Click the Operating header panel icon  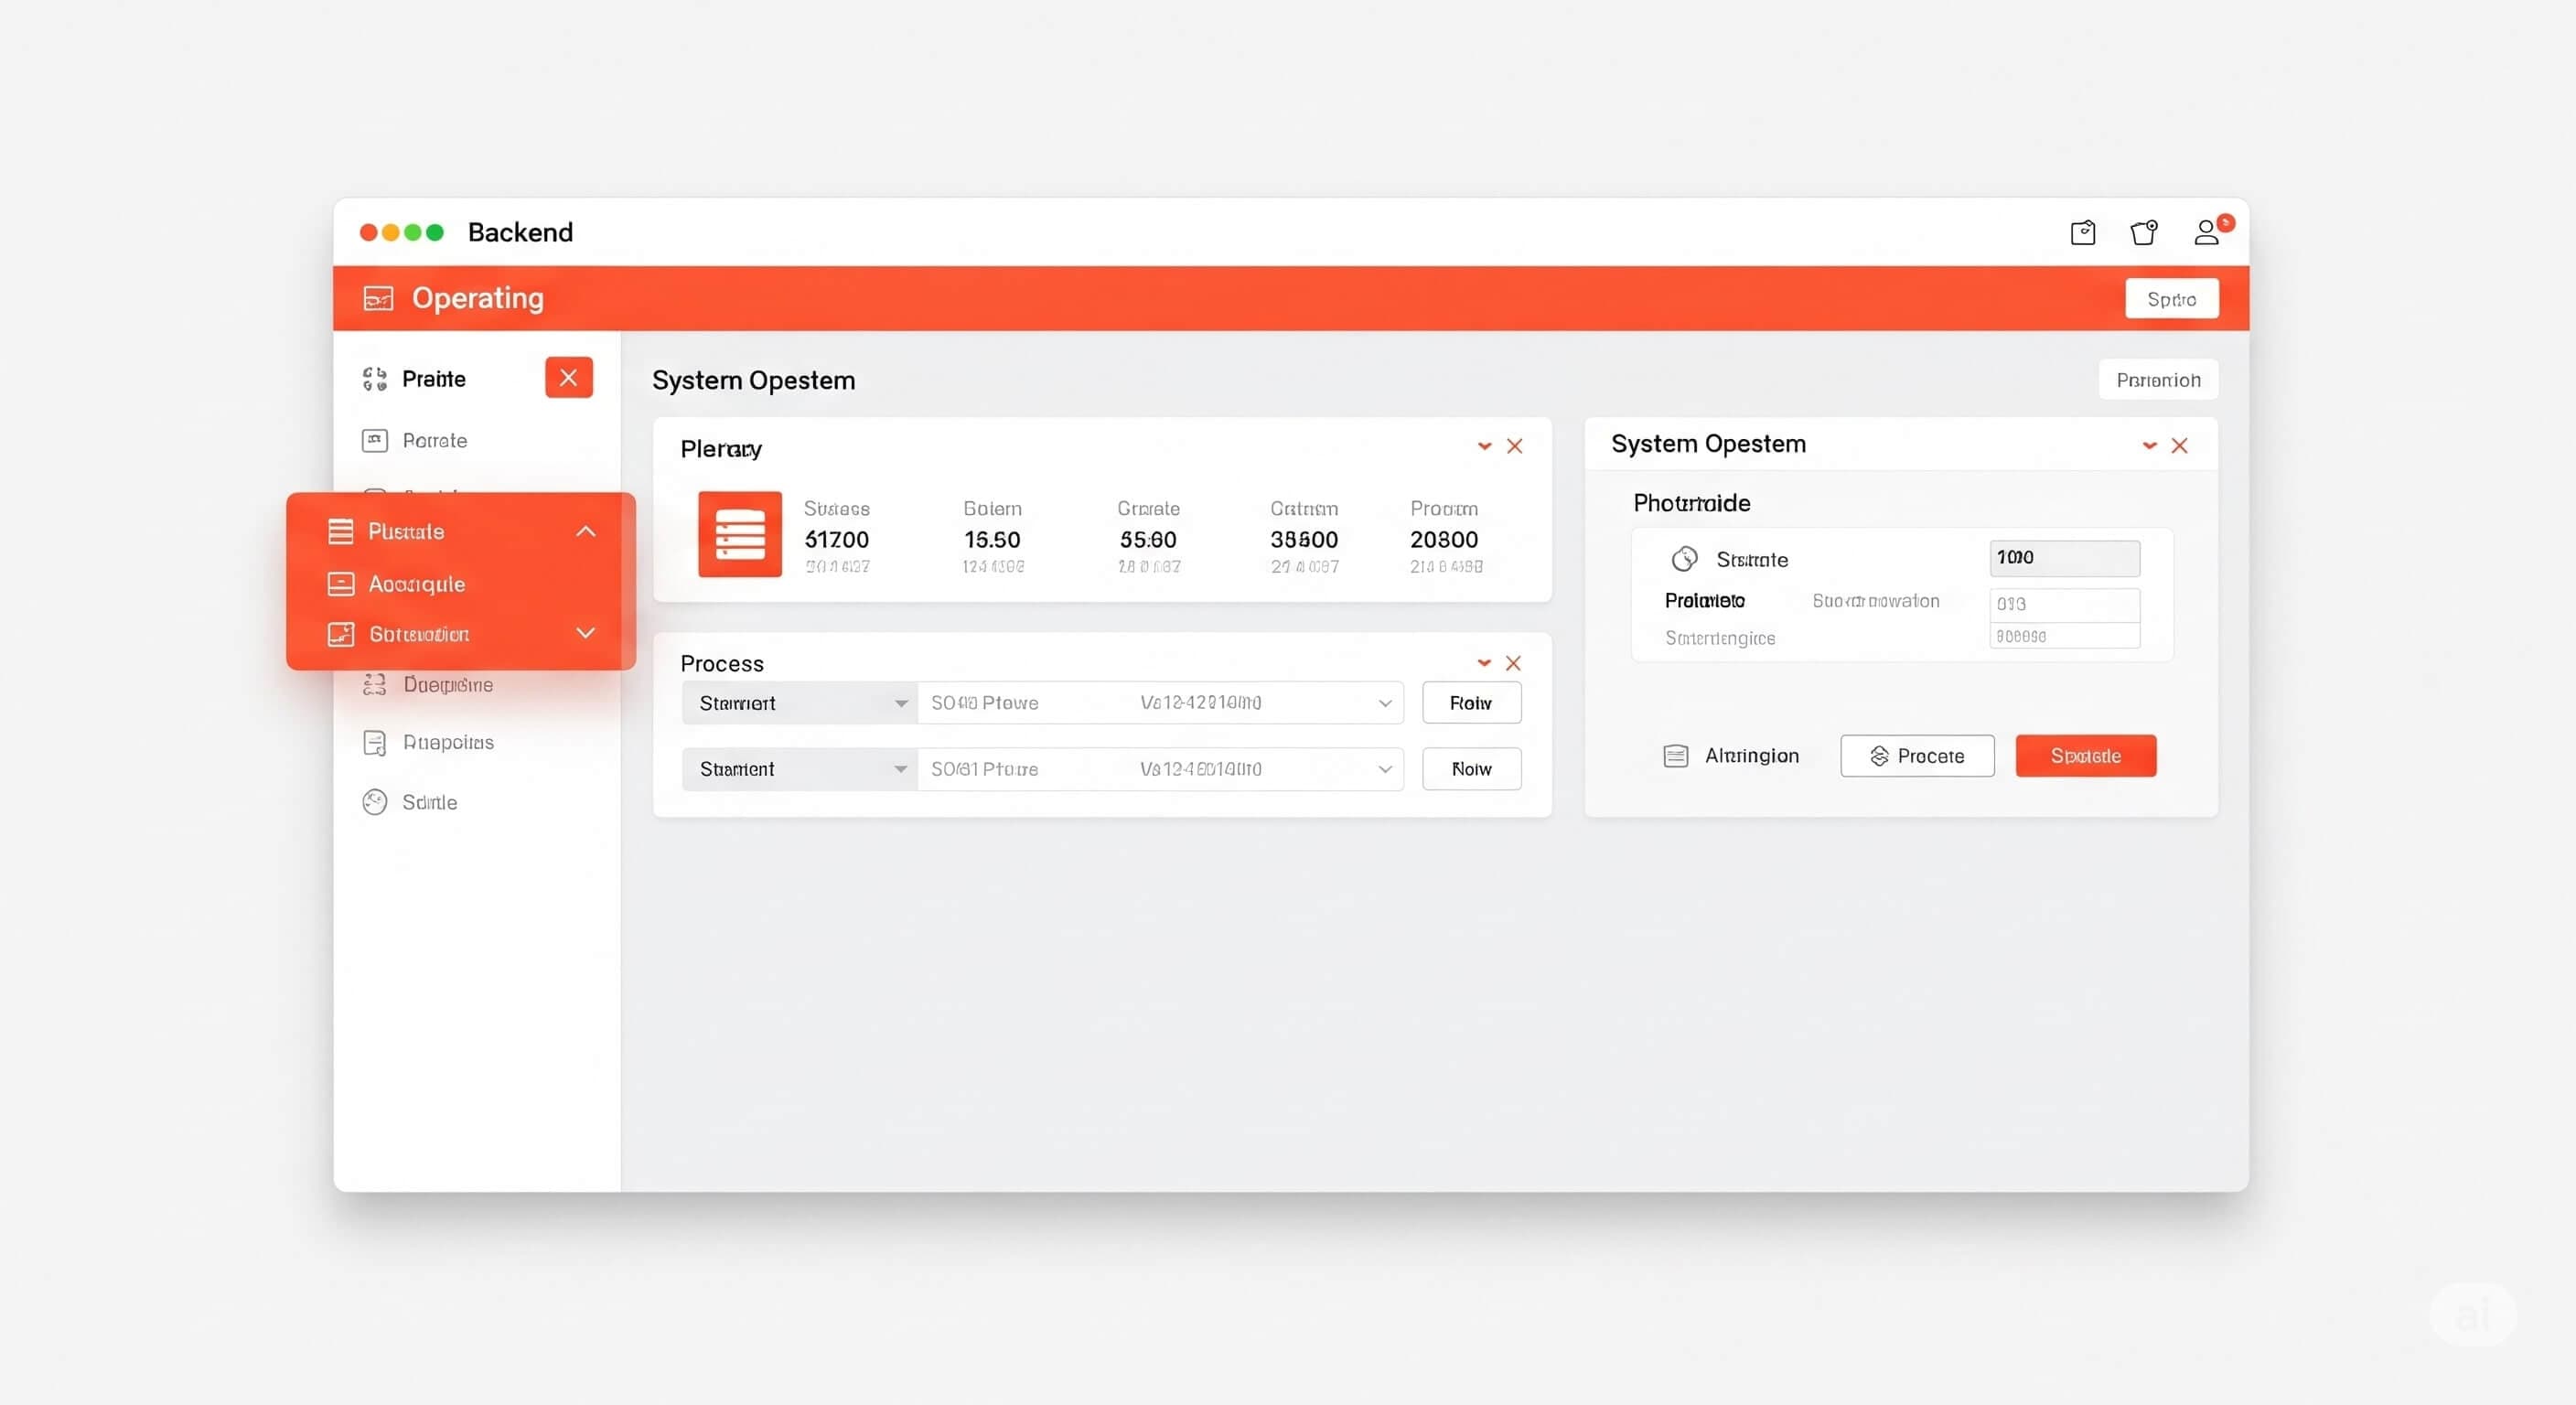[378, 298]
